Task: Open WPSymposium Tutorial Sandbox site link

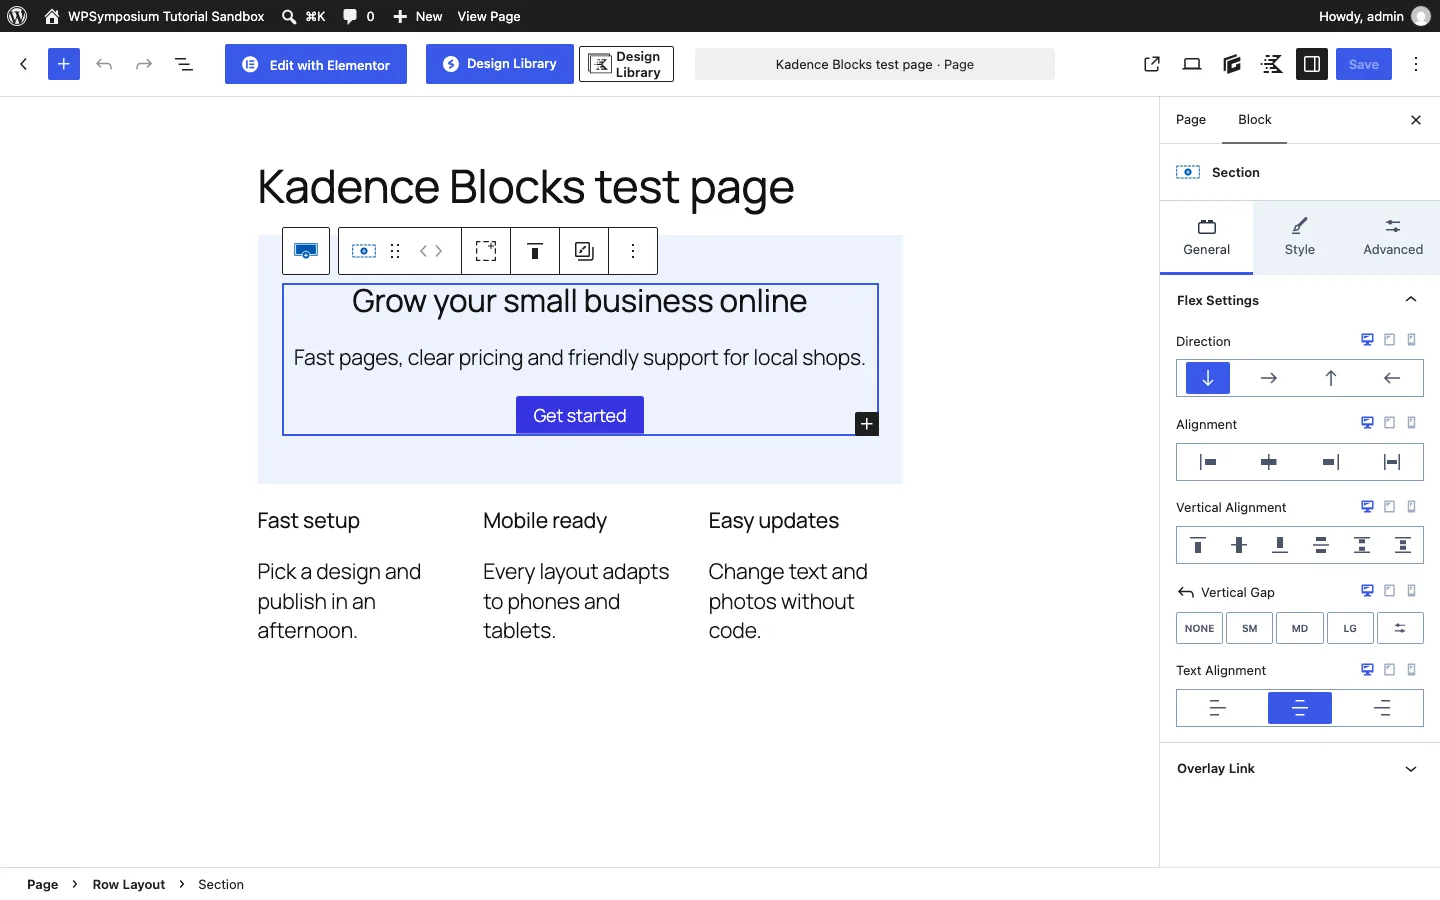Action: tap(155, 16)
